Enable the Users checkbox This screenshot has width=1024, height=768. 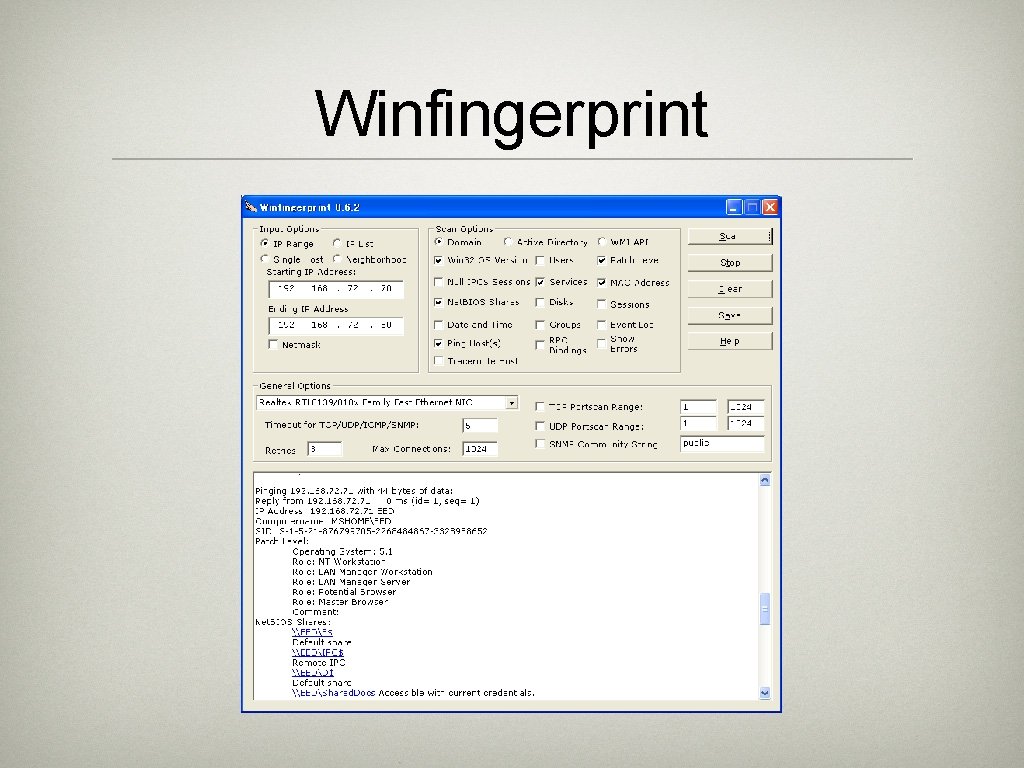[540, 260]
